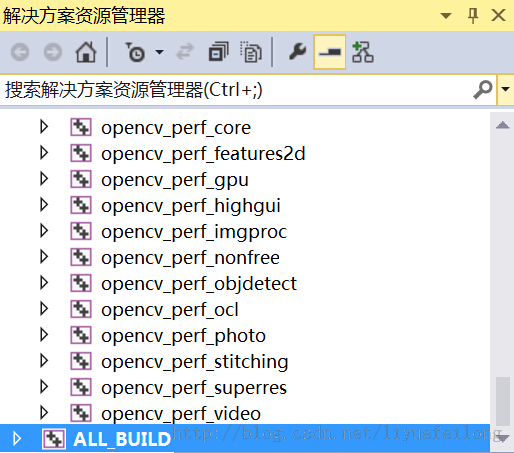Expand the opencv_perf_core project node
The width and height of the screenshot is (514, 453).
point(44,127)
